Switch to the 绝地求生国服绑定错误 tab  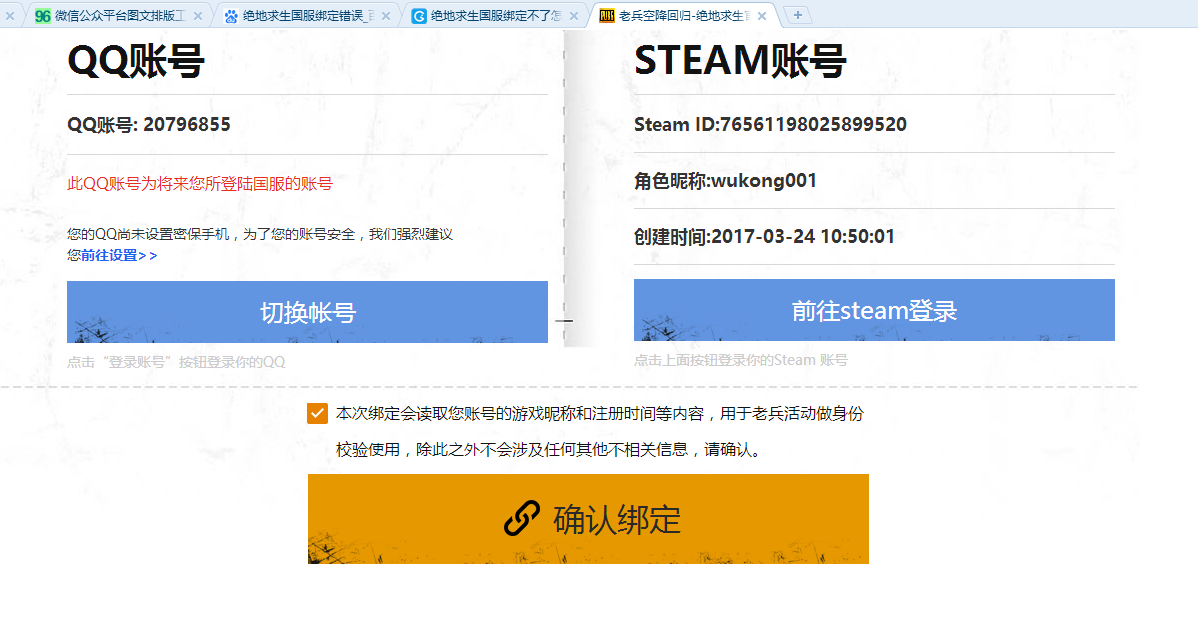pyautogui.click(x=308, y=15)
